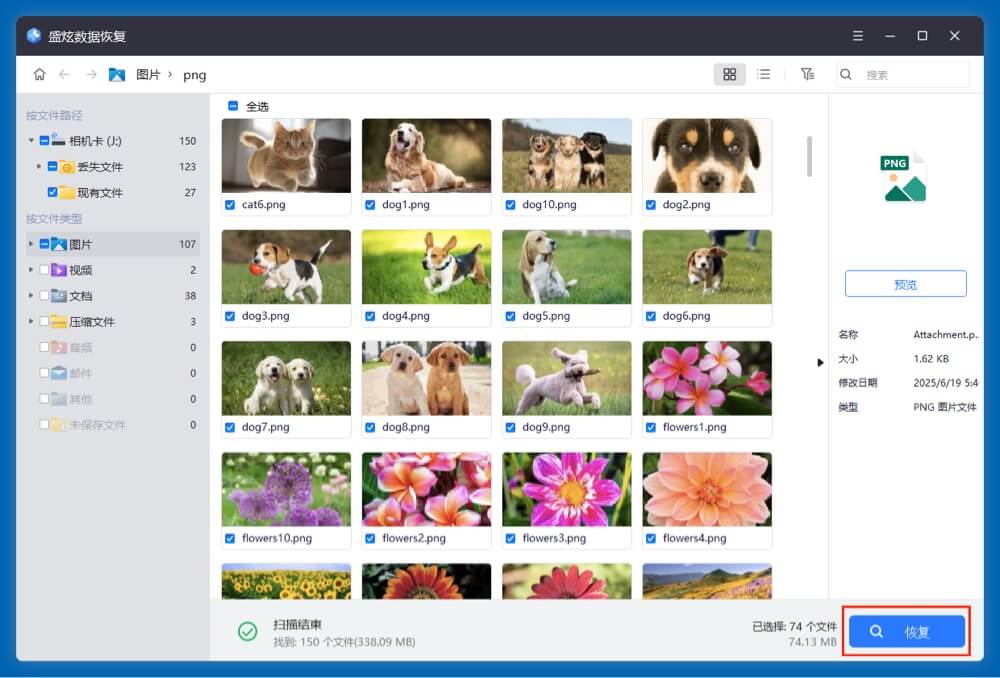Select 现有文件 in the path tree

tap(99, 193)
